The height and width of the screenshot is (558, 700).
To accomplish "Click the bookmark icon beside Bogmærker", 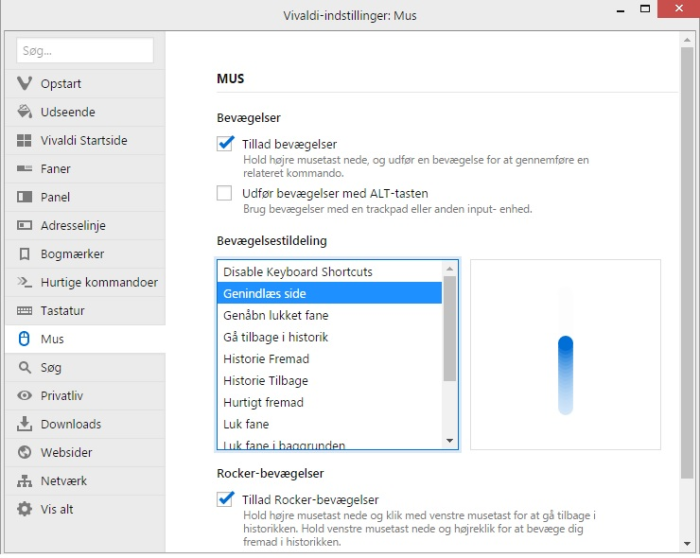I will point(24,254).
